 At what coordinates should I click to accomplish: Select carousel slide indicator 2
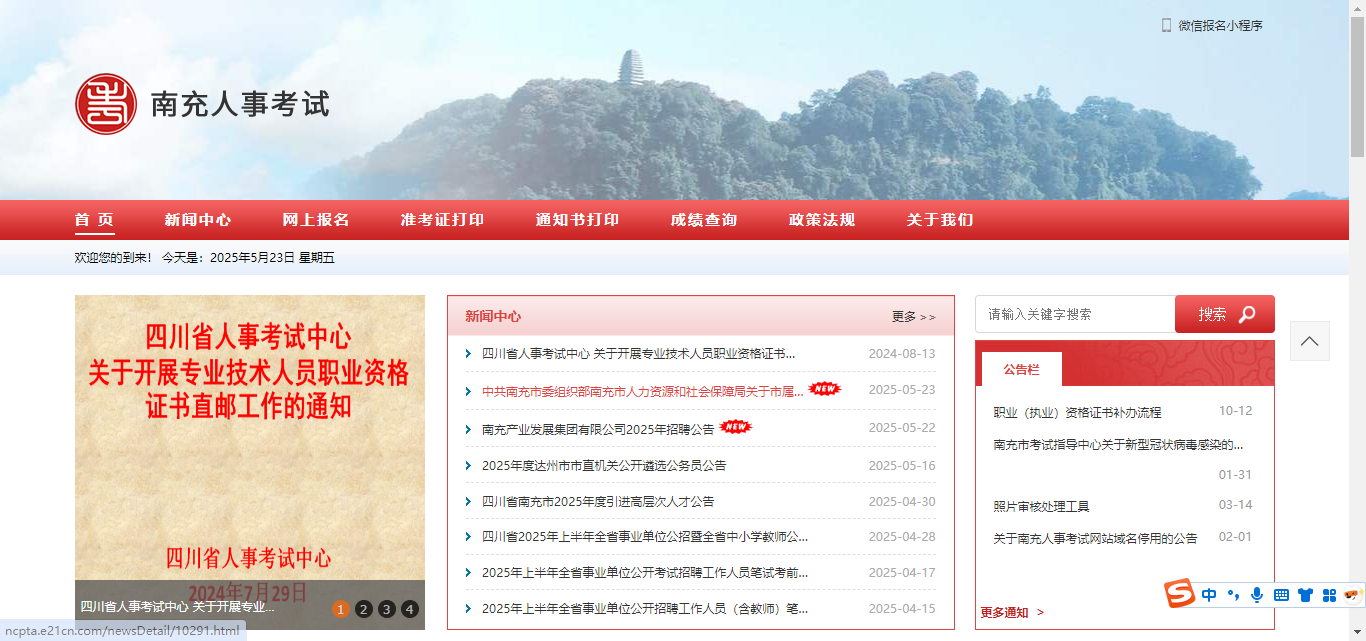[x=363, y=609]
